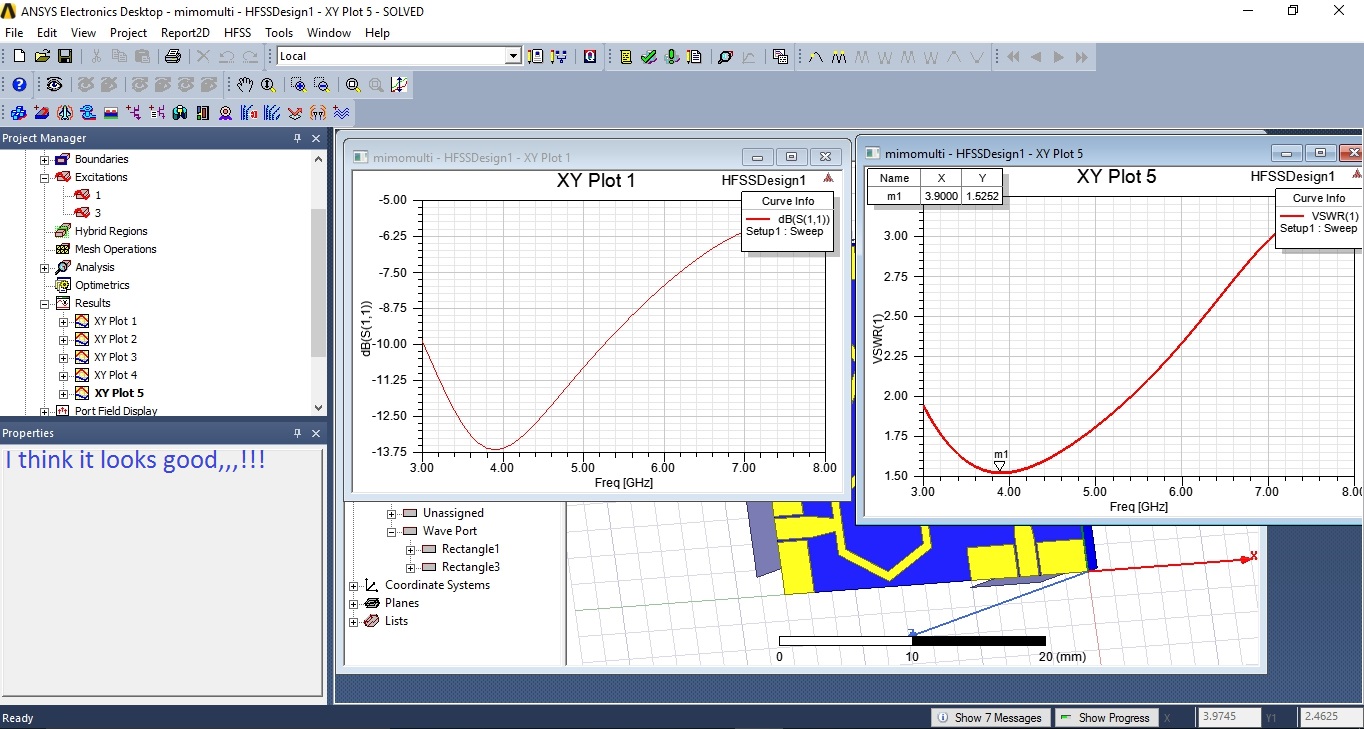
Task: Click the eye visibility icon in the toolbar
Action: (54, 85)
